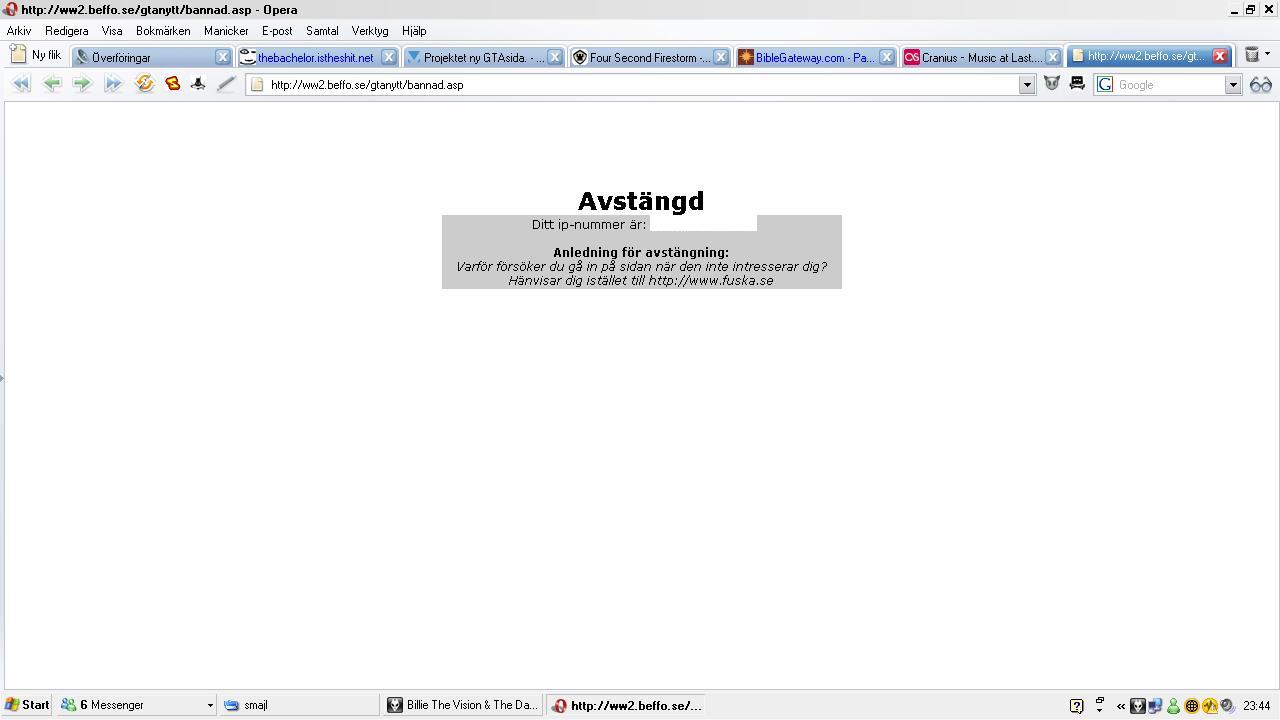
Task: Open the Manicker menu
Action: coord(226,31)
